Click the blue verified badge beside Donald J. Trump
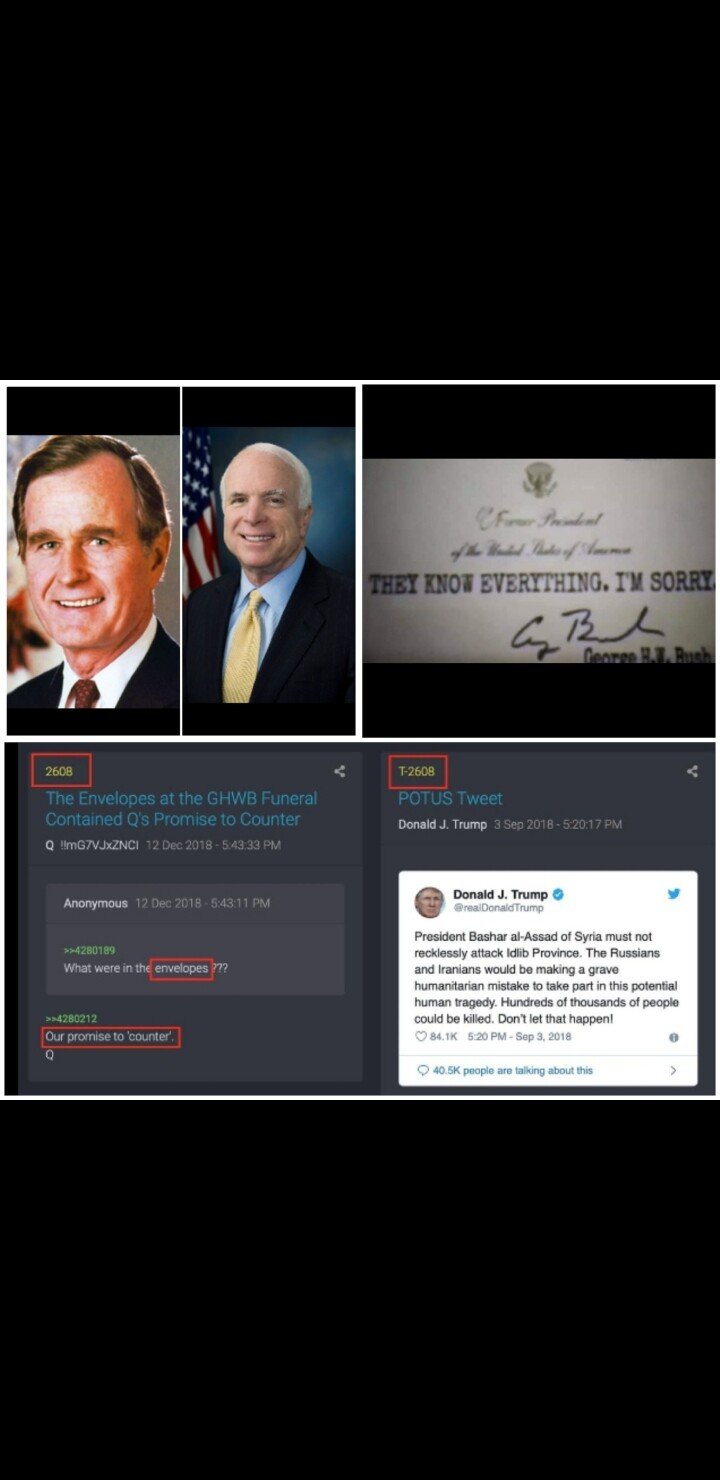The height and width of the screenshot is (1480, 720). 558,894
